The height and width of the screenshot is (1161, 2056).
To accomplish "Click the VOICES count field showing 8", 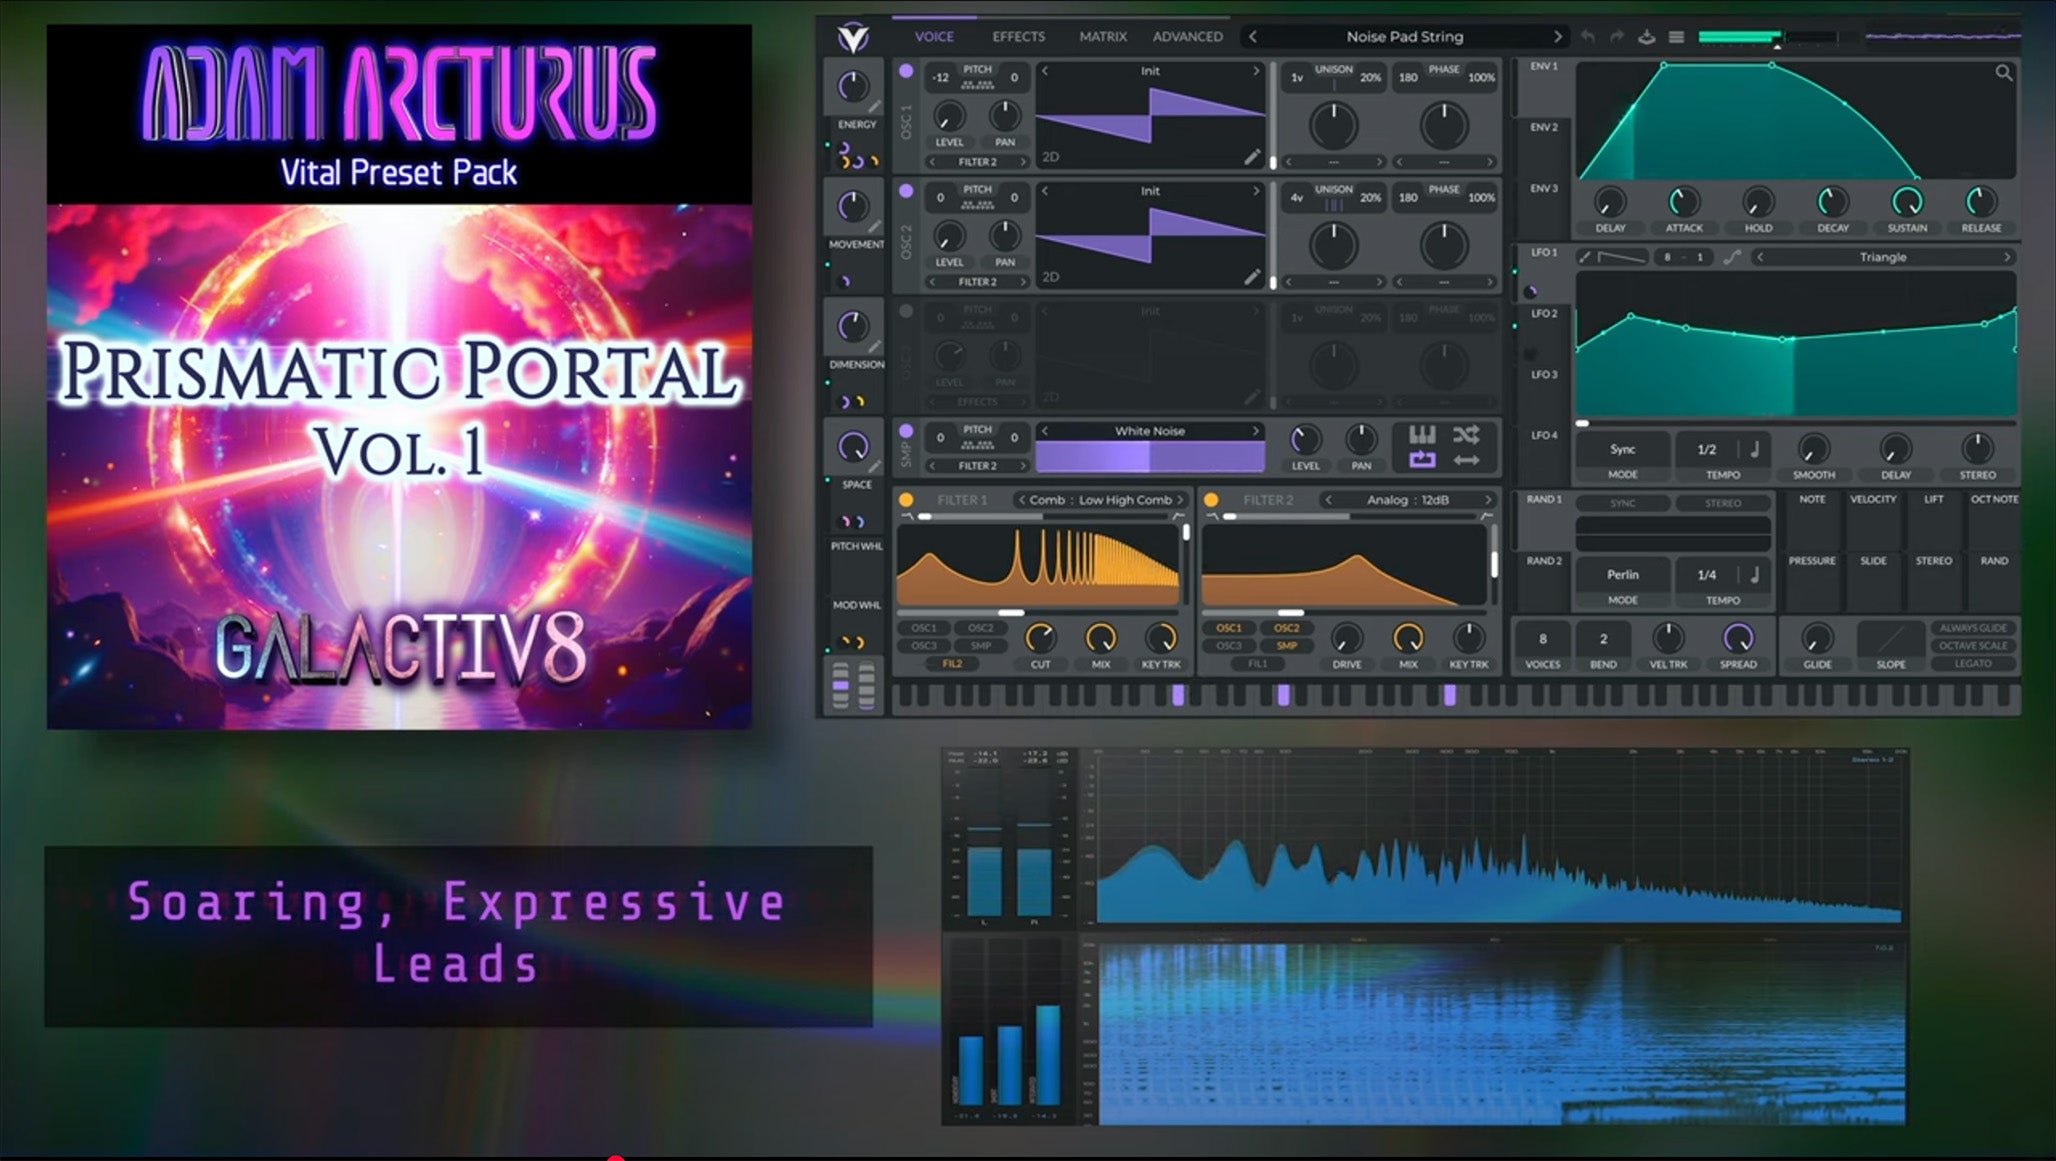I will pyautogui.click(x=1542, y=639).
